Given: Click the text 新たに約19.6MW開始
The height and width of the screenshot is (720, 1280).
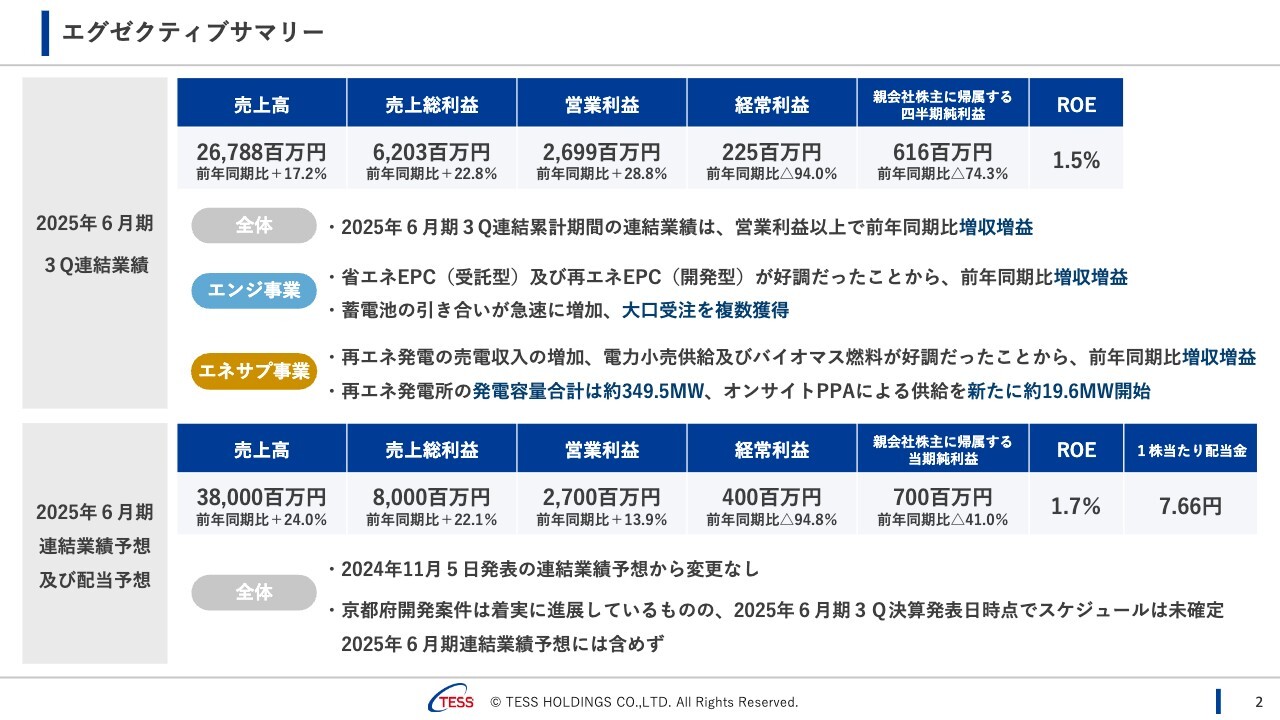Looking at the screenshot, I should coord(1058,391).
